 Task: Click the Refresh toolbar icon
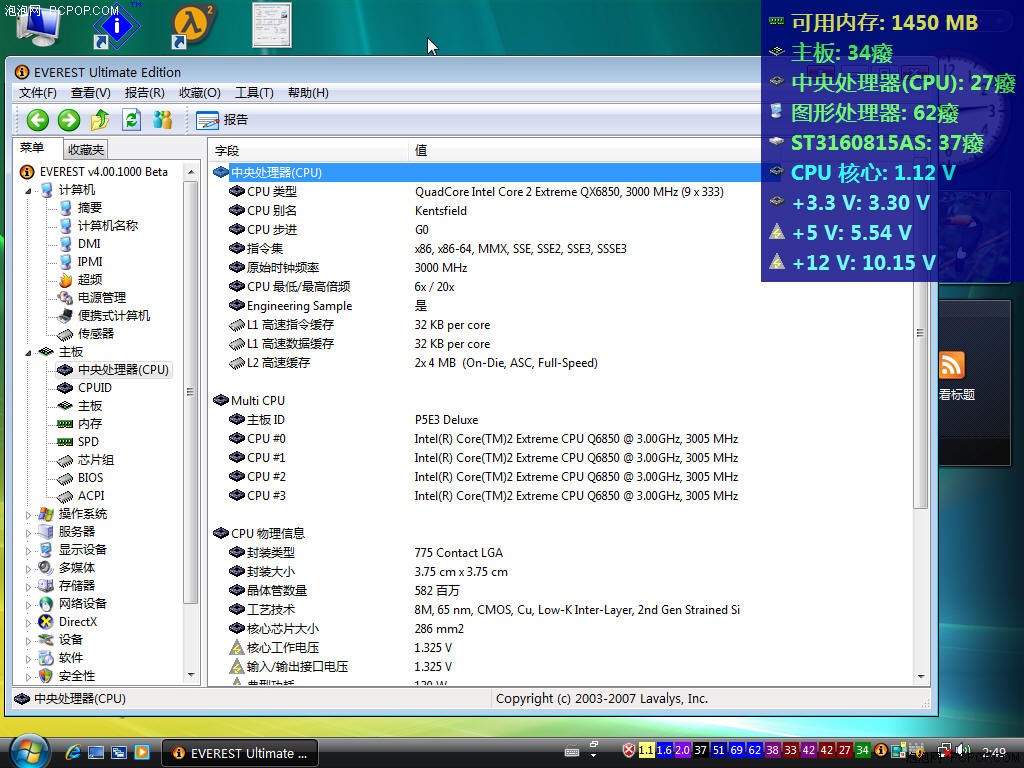[x=131, y=120]
